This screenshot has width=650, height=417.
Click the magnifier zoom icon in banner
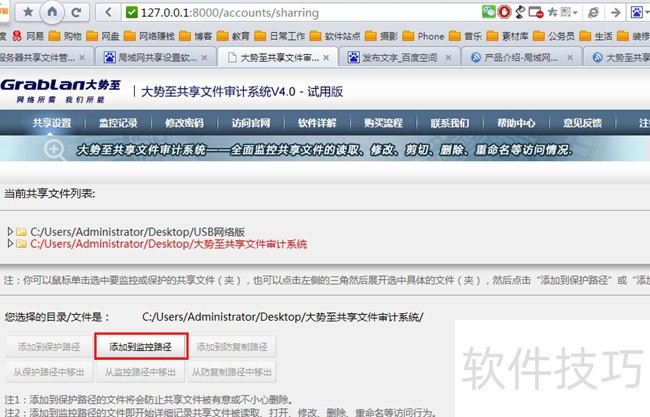coord(54,149)
